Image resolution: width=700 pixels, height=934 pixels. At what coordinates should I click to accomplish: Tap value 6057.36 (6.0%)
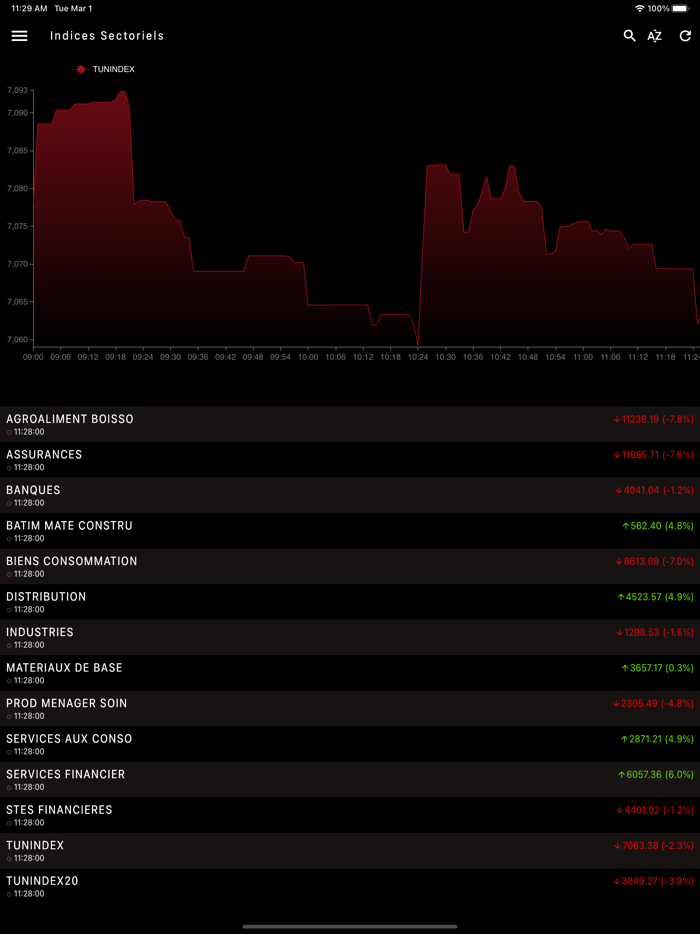coord(656,775)
